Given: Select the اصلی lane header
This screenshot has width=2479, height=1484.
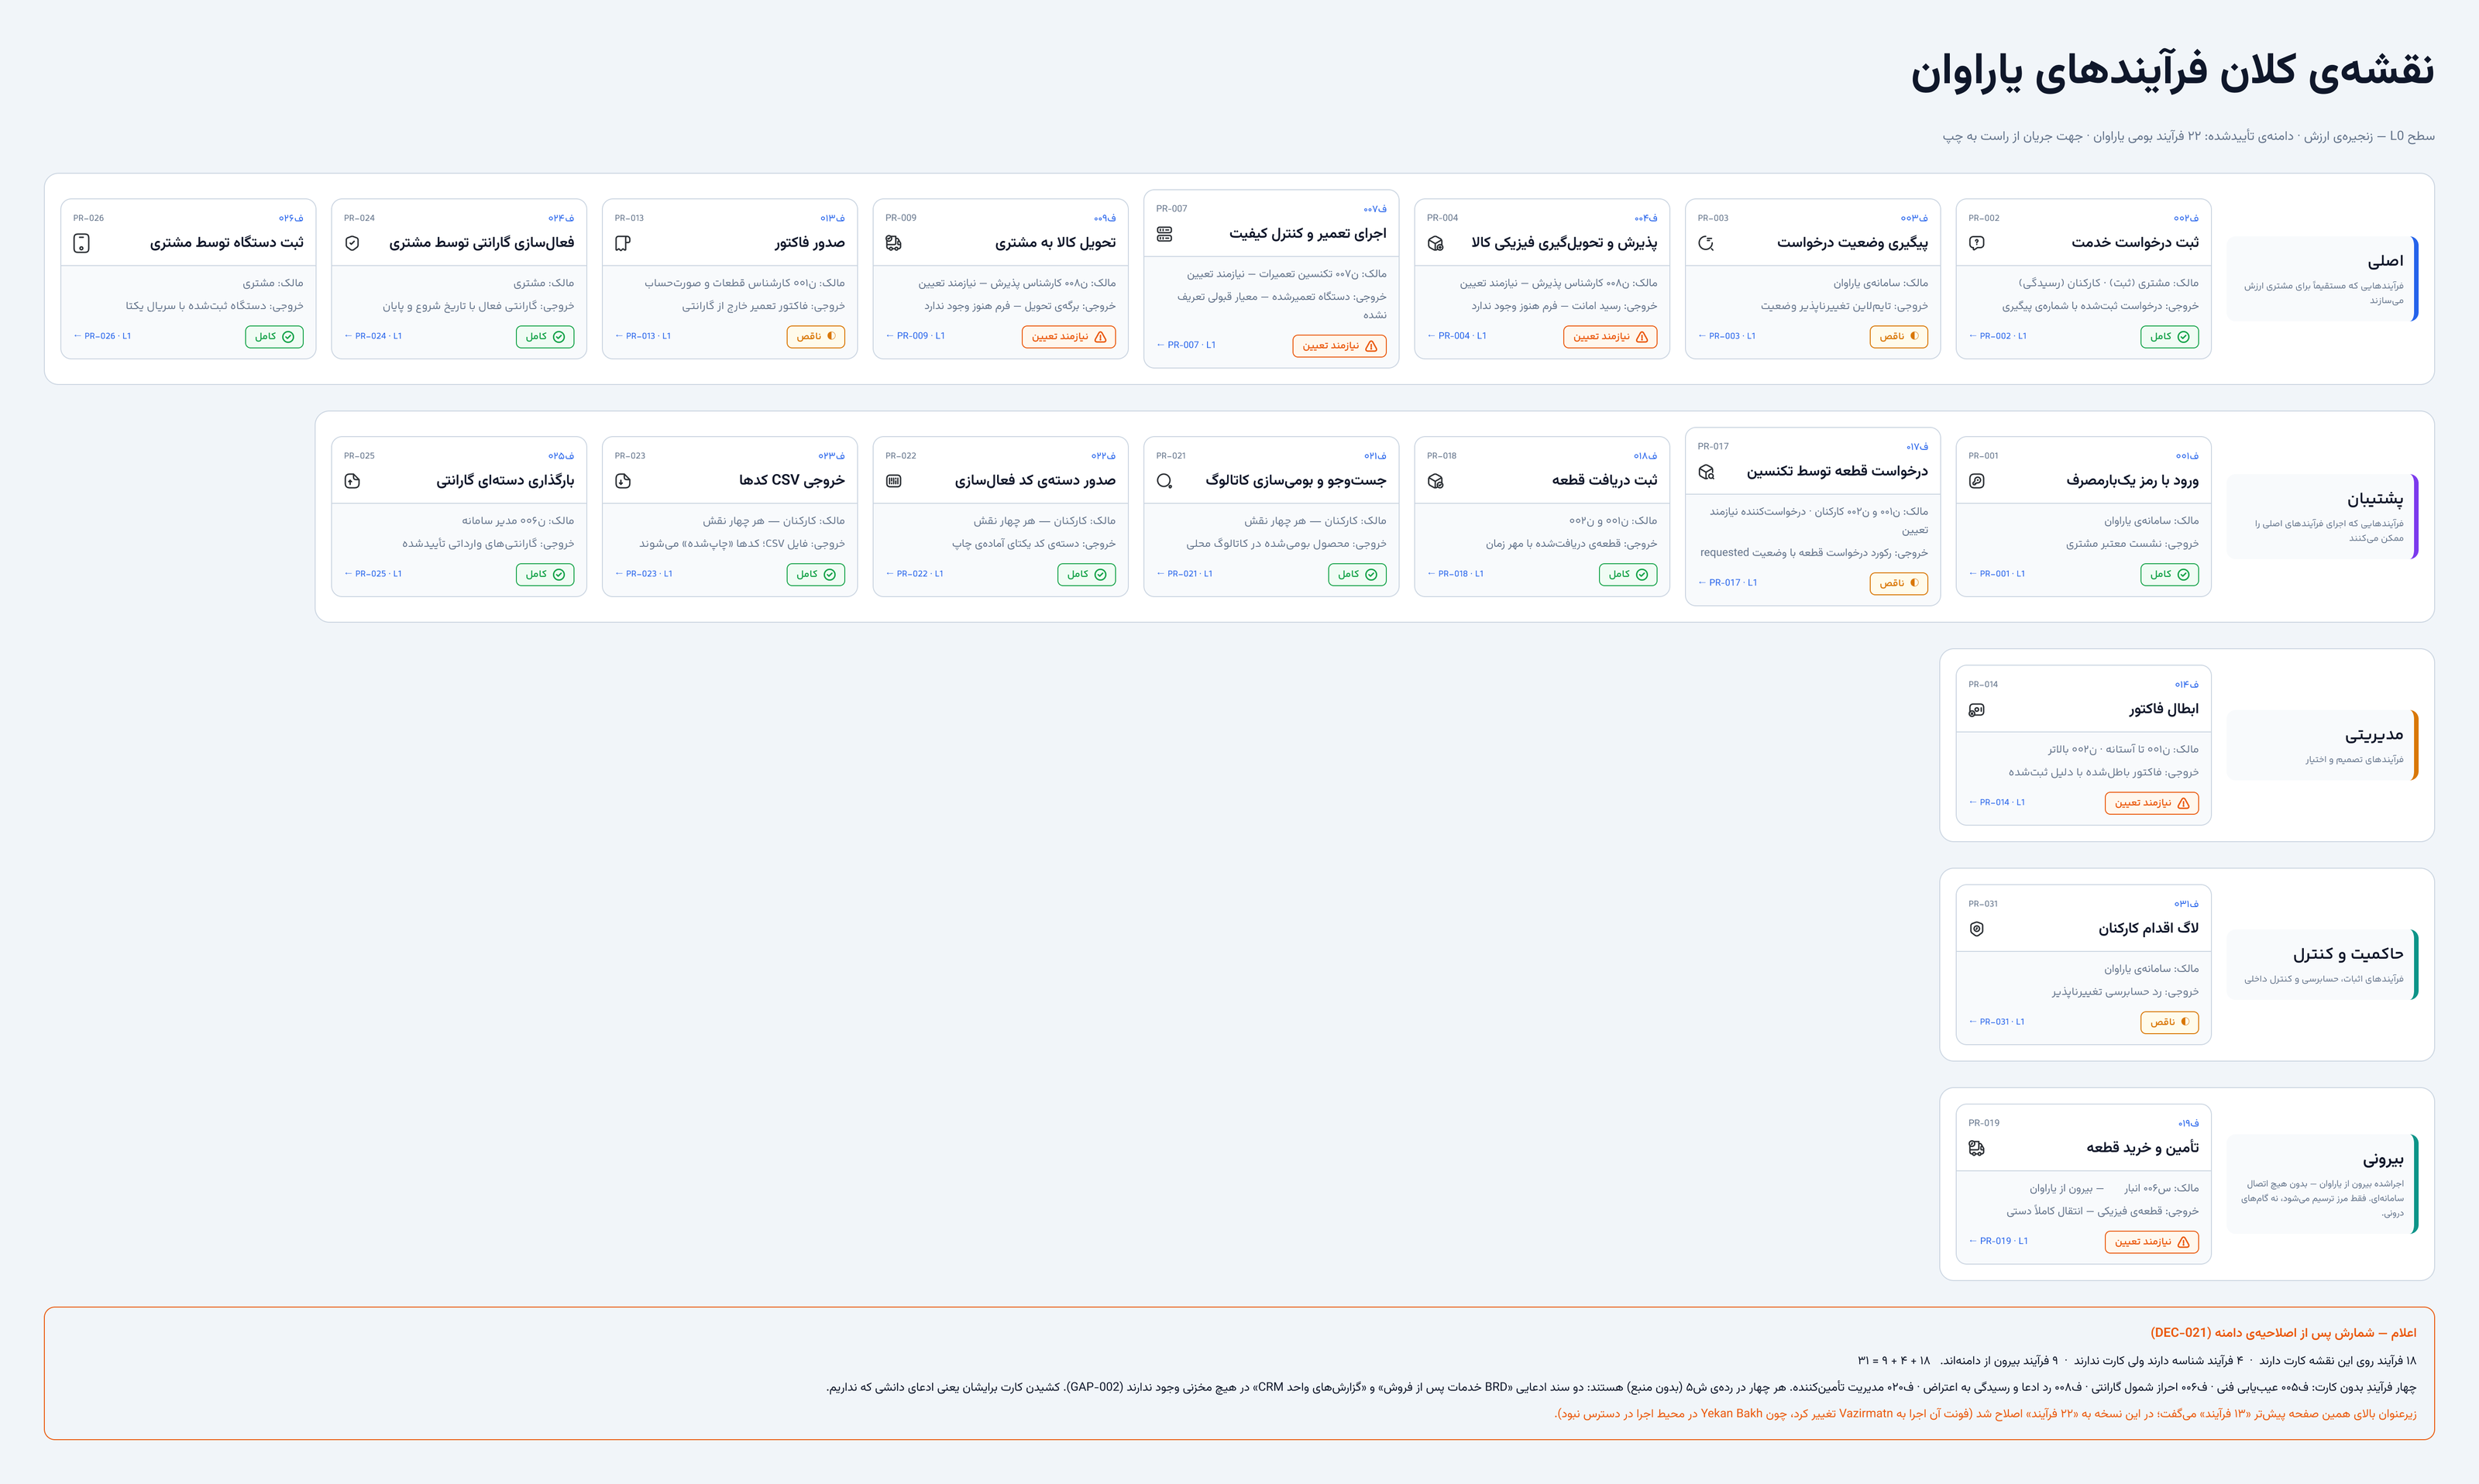Looking at the screenshot, I should tap(2322, 279).
